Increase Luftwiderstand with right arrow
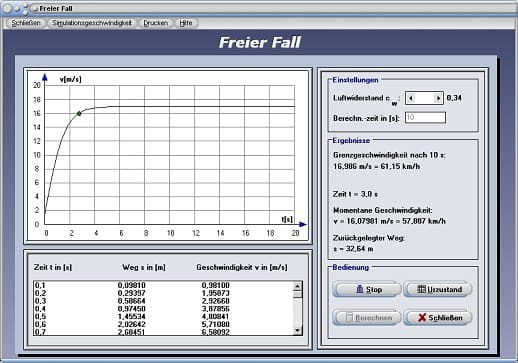The image size is (518, 363). [438, 98]
